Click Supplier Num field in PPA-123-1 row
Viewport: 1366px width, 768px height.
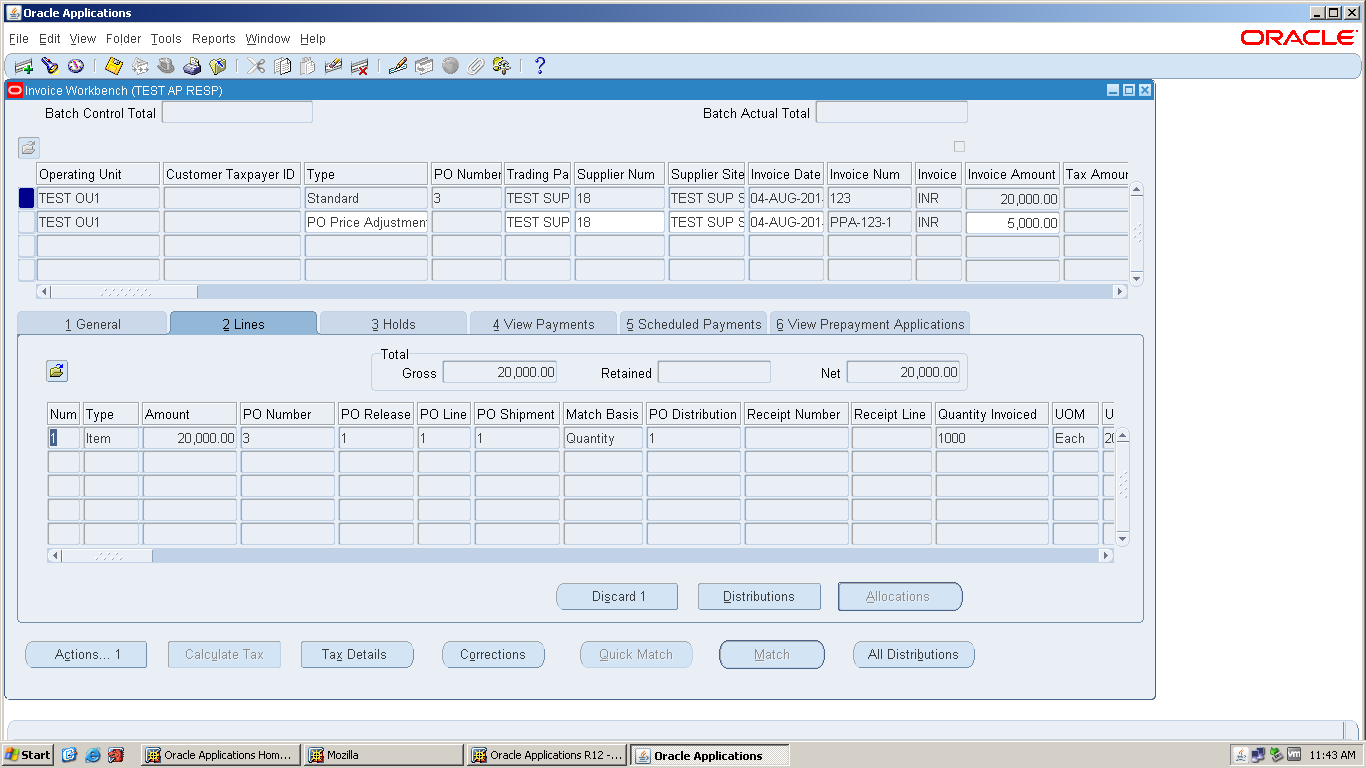[619, 222]
